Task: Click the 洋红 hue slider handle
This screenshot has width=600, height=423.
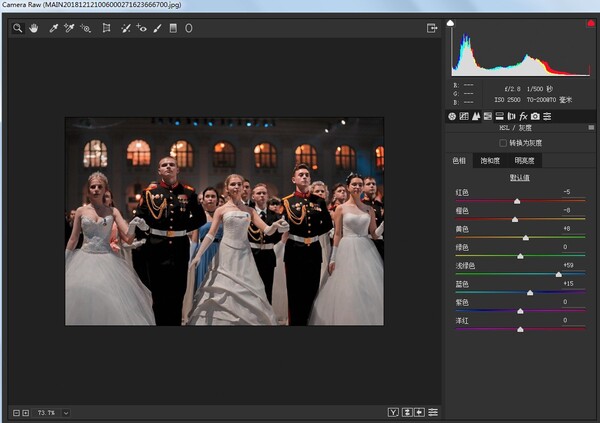Action: pyautogui.click(x=520, y=330)
